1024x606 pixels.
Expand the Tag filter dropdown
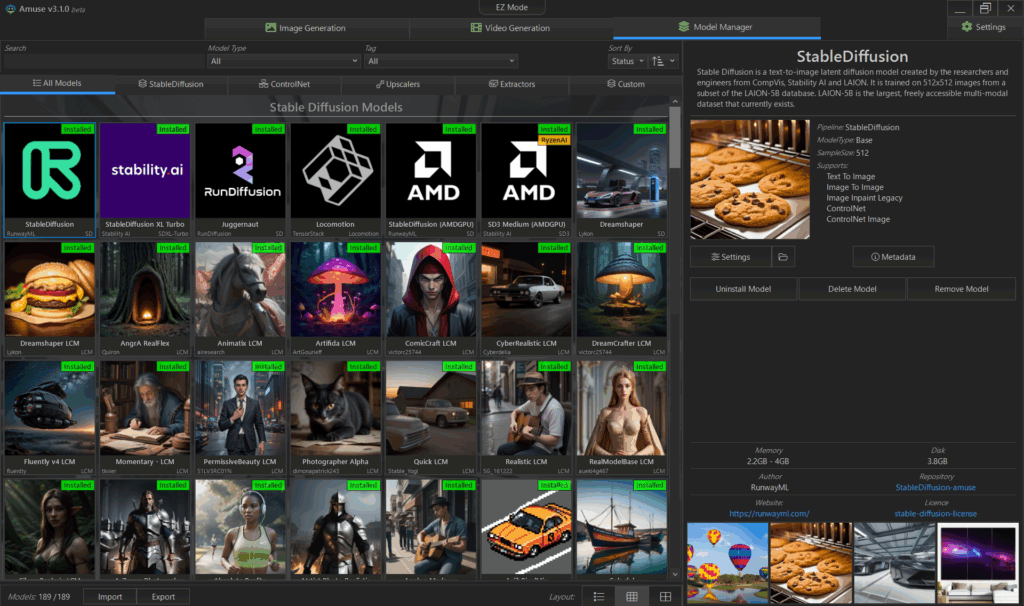(441, 61)
